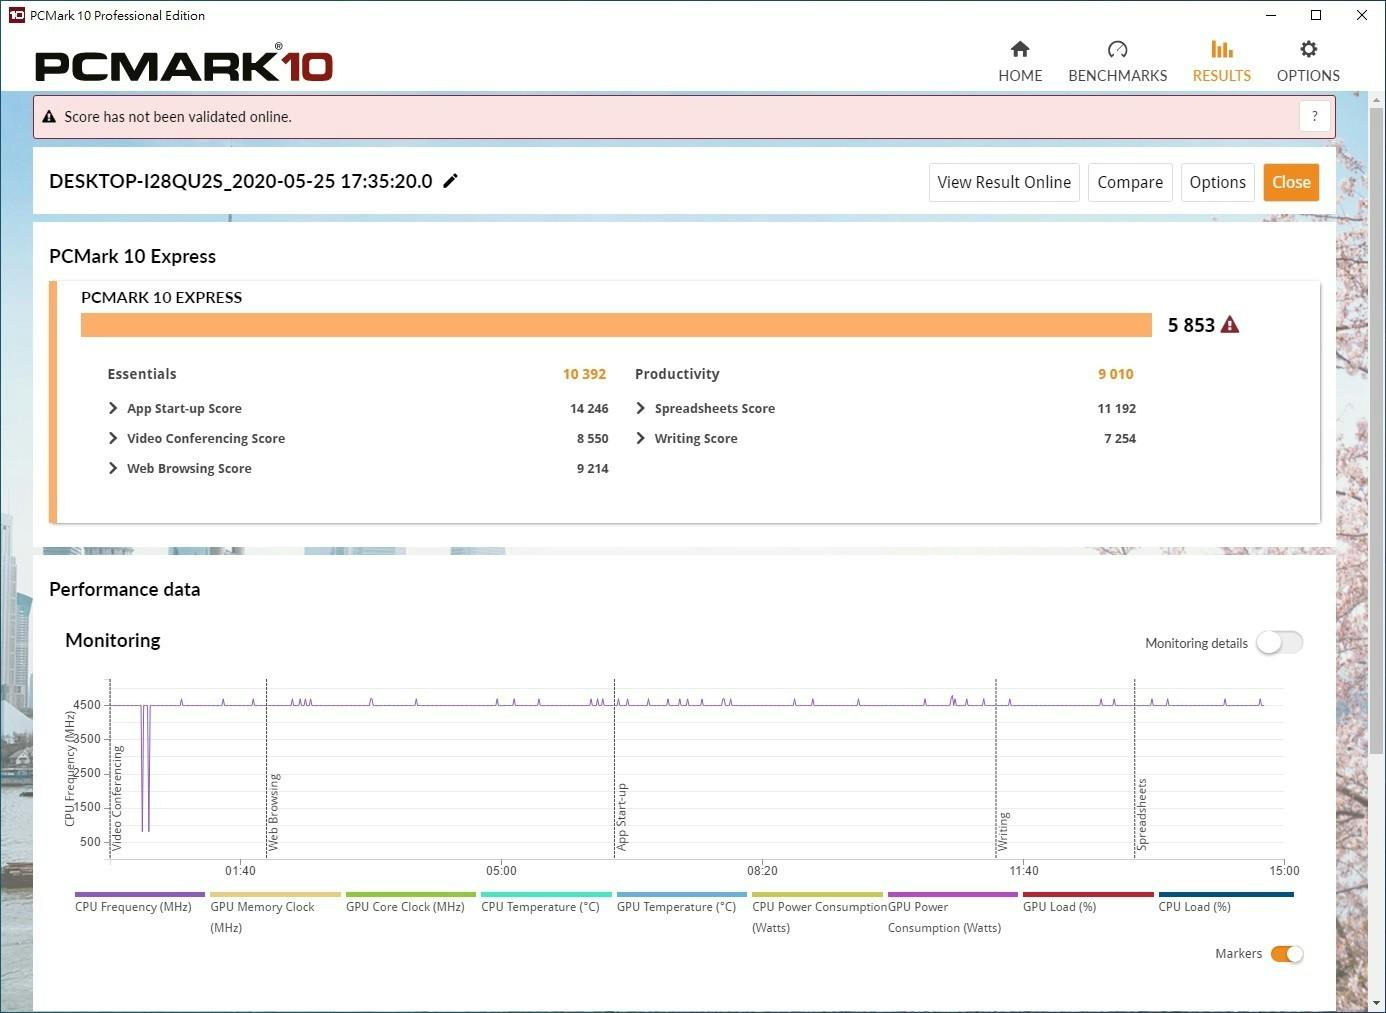Click the red warning triangle beside score 5 853
The height and width of the screenshot is (1013, 1386).
tap(1230, 325)
